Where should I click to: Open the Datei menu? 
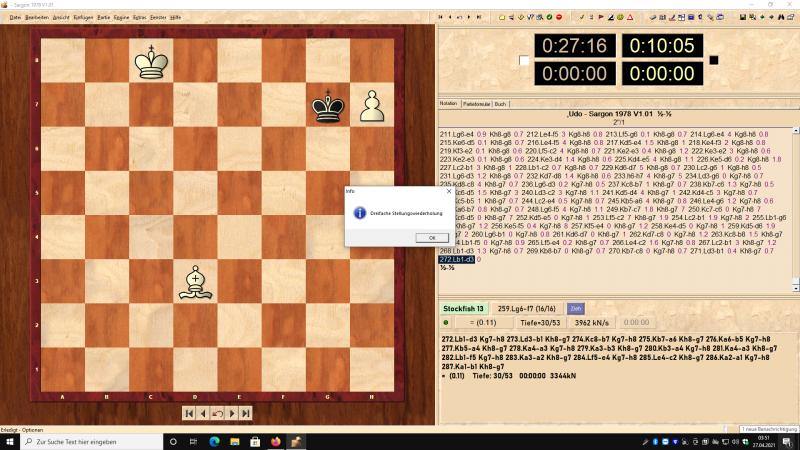[x=15, y=17]
